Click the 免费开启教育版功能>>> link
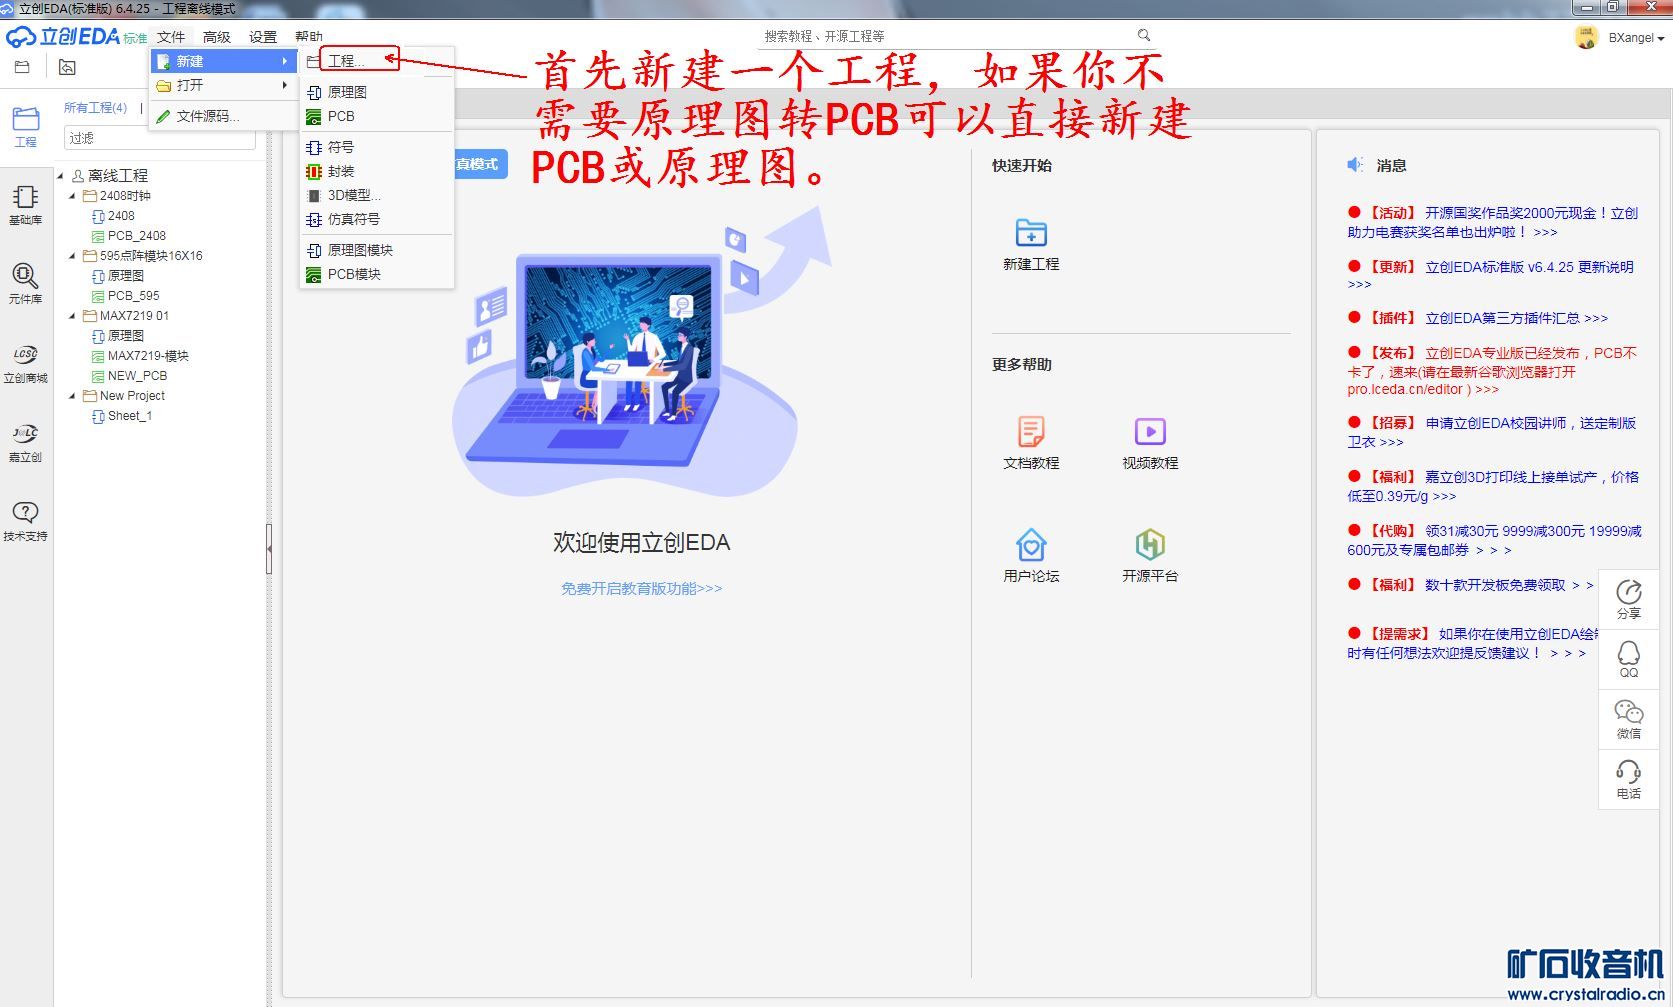The height and width of the screenshot is (1007, 1673). click(641, 588)
